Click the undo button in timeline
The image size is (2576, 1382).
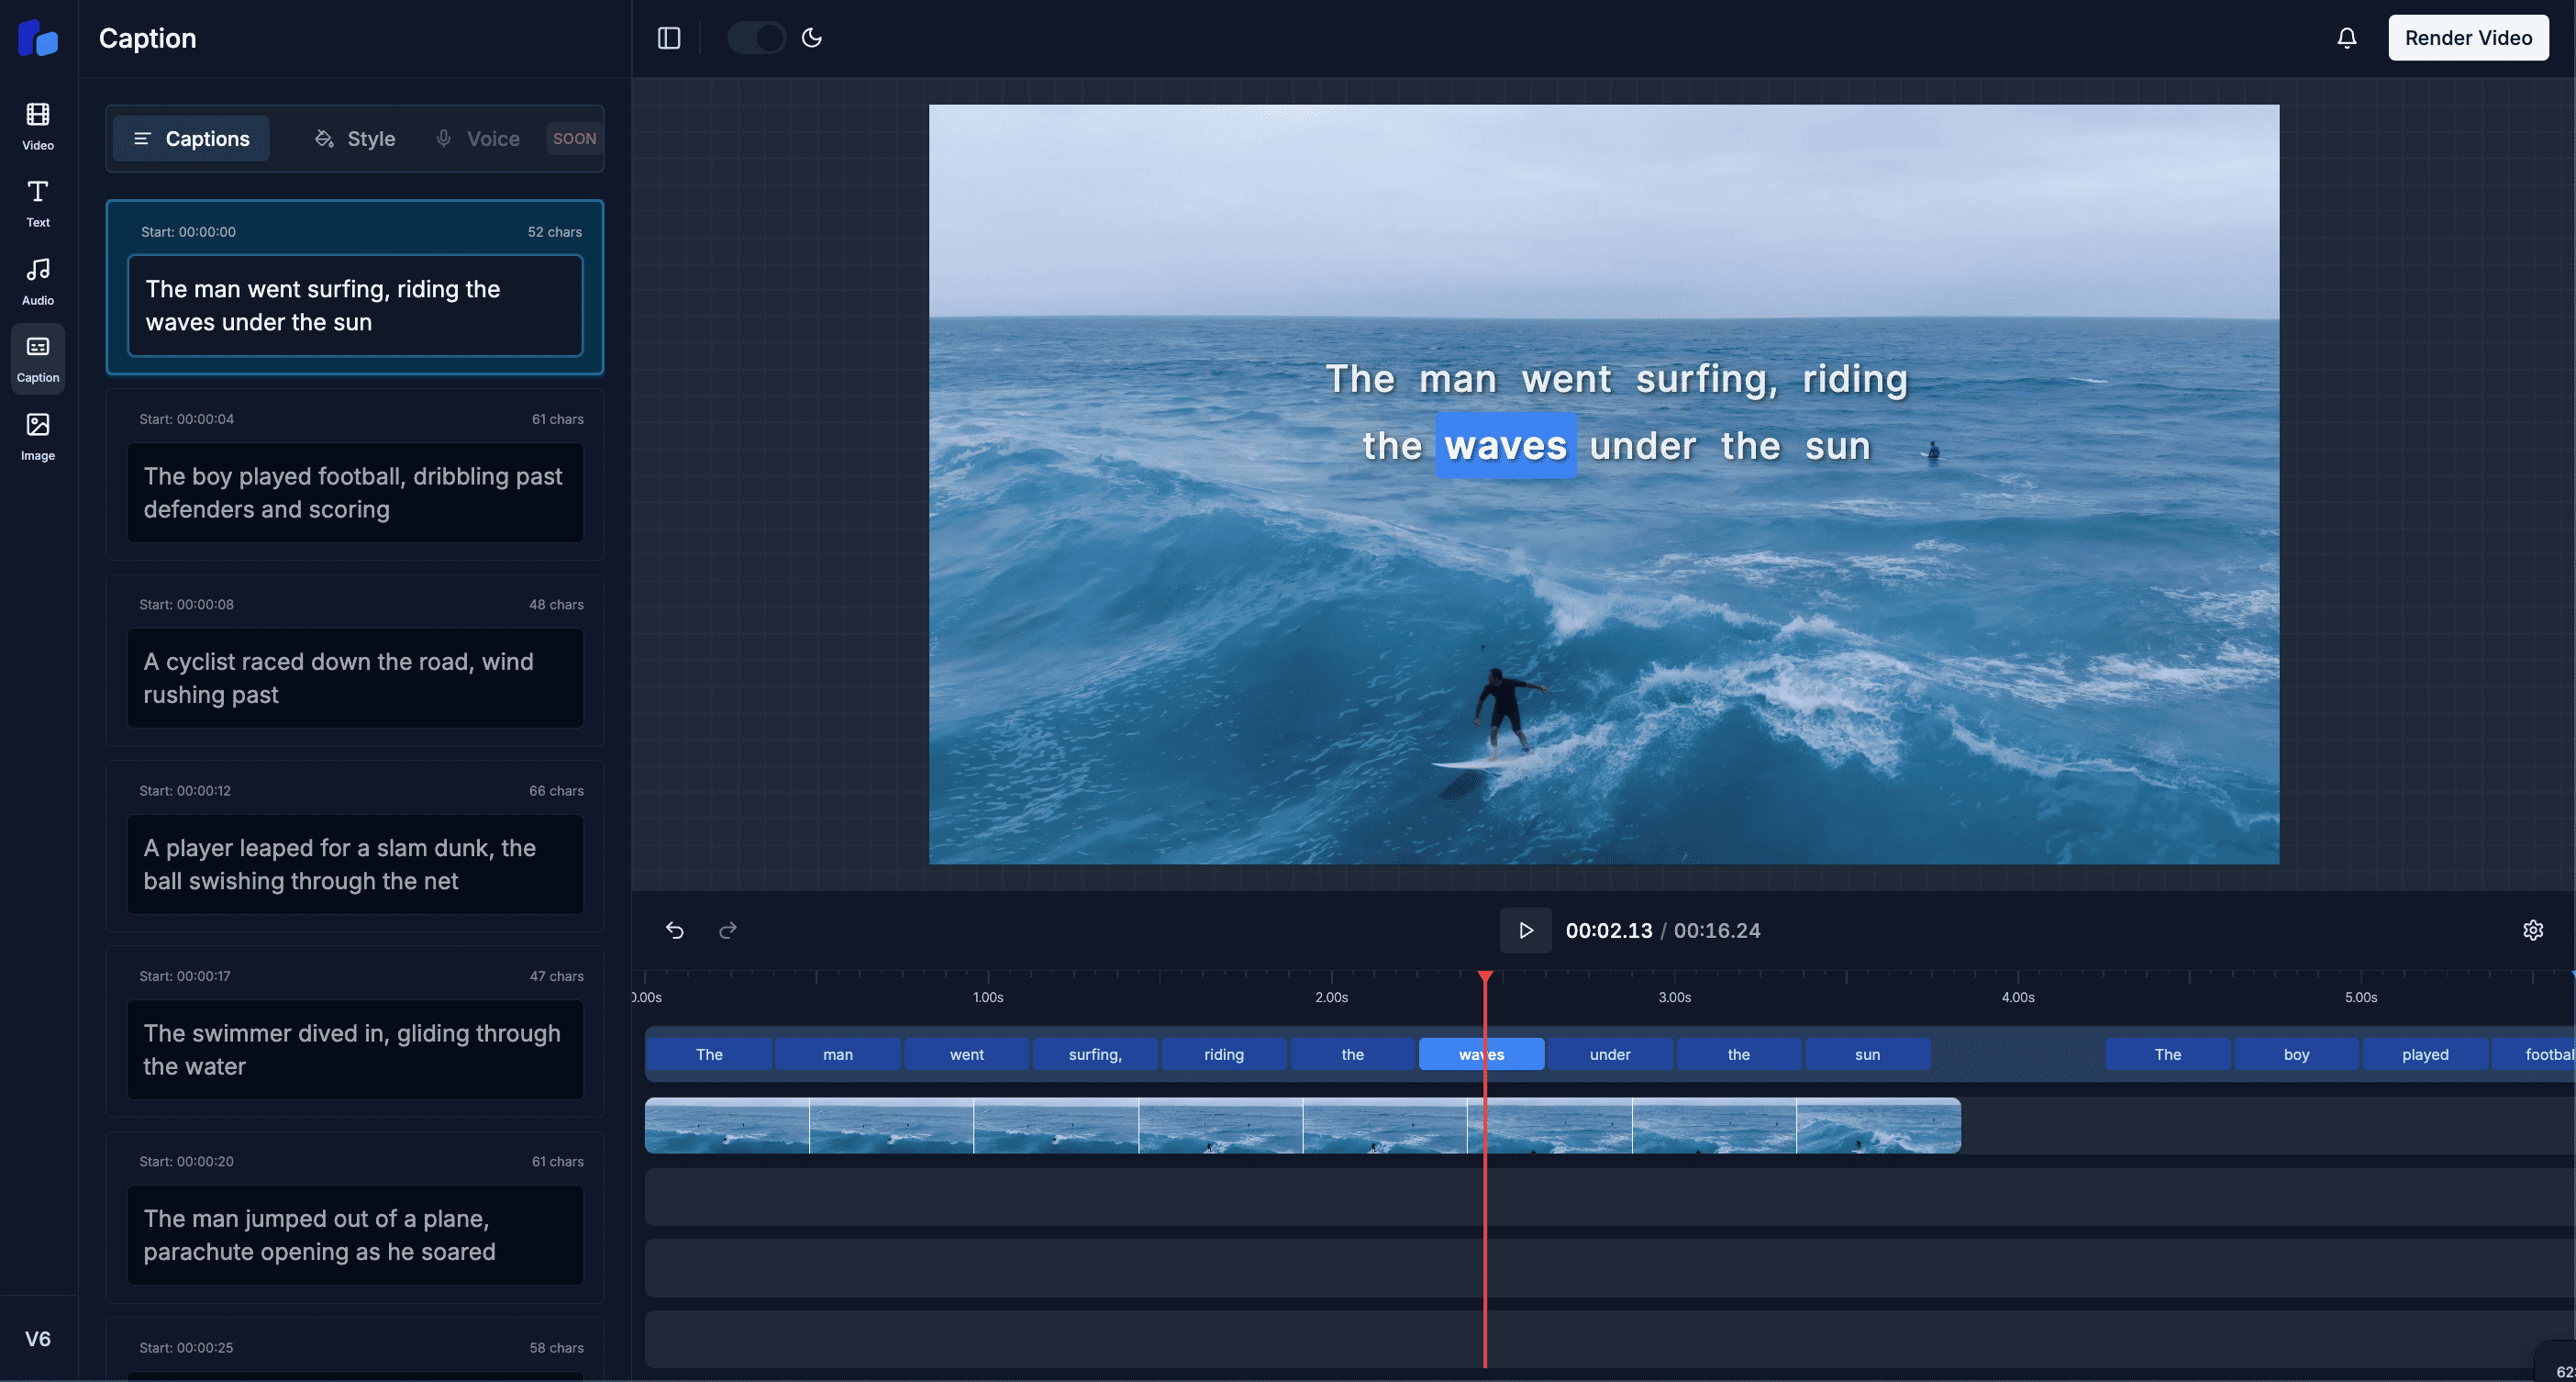(x=674, y=931)
